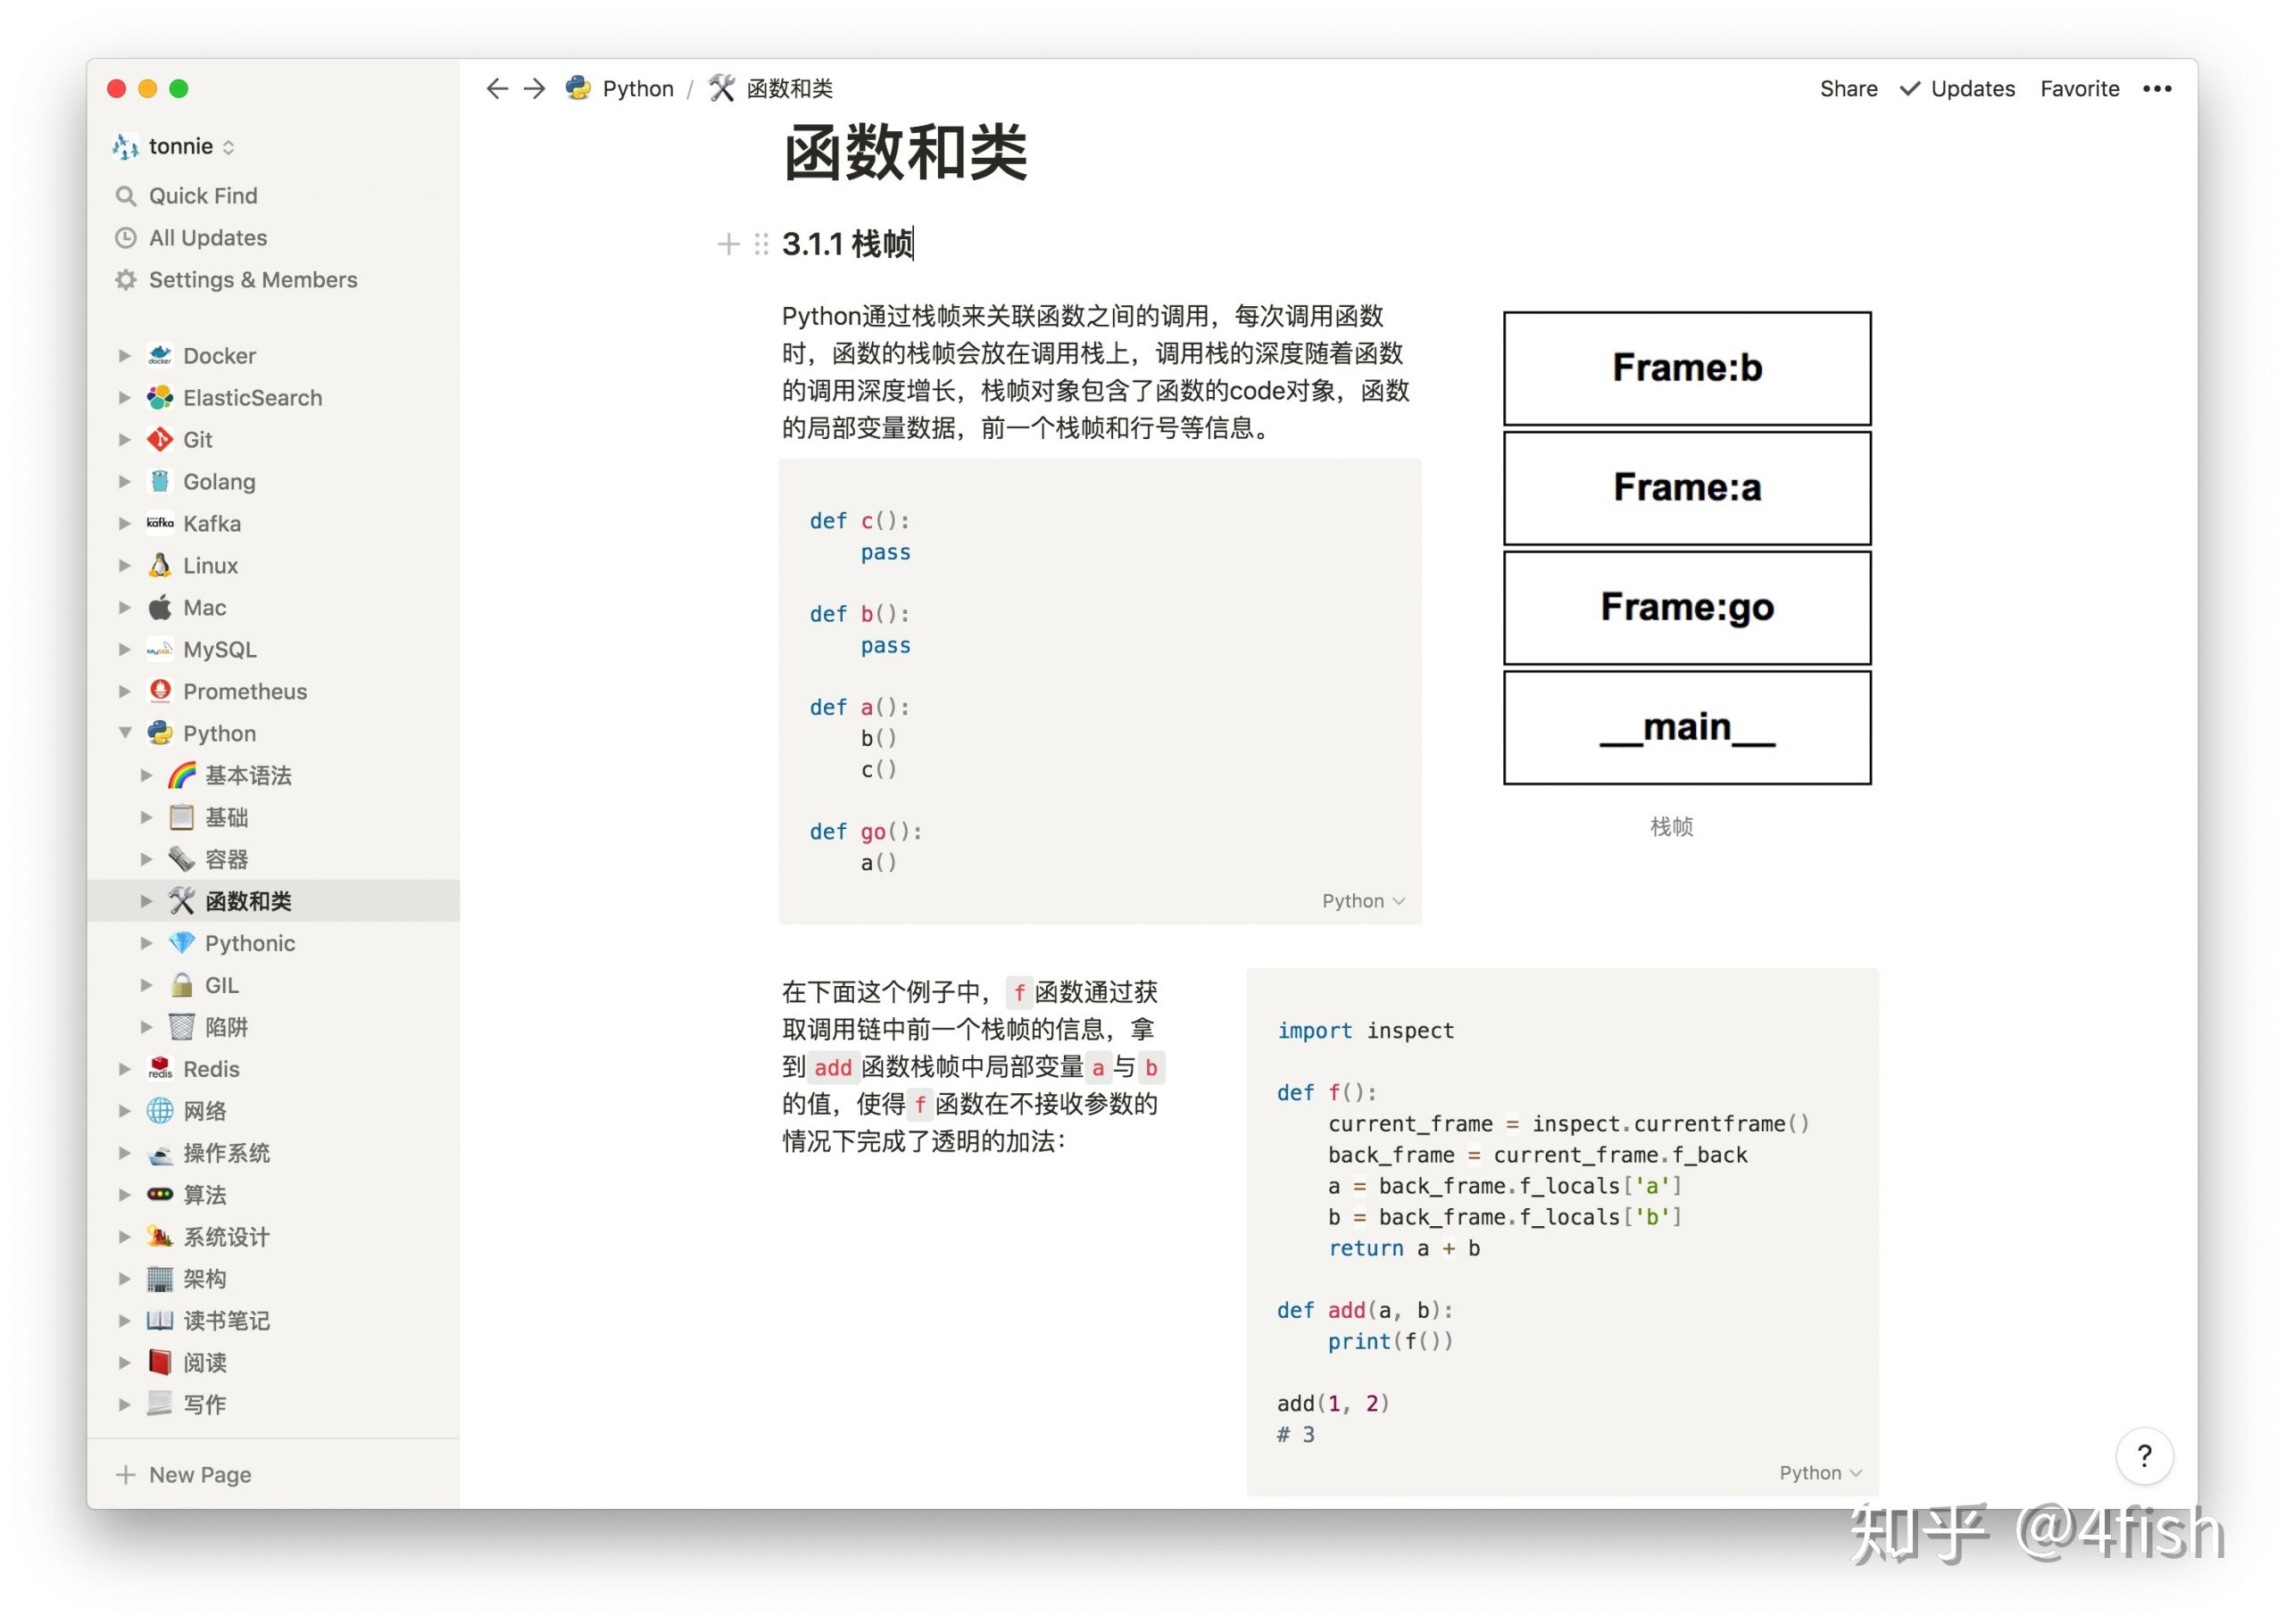Open the 阅读 page
Image resolution: width=2285 pixels, height=1624 pixels.
coord(274,1364)
